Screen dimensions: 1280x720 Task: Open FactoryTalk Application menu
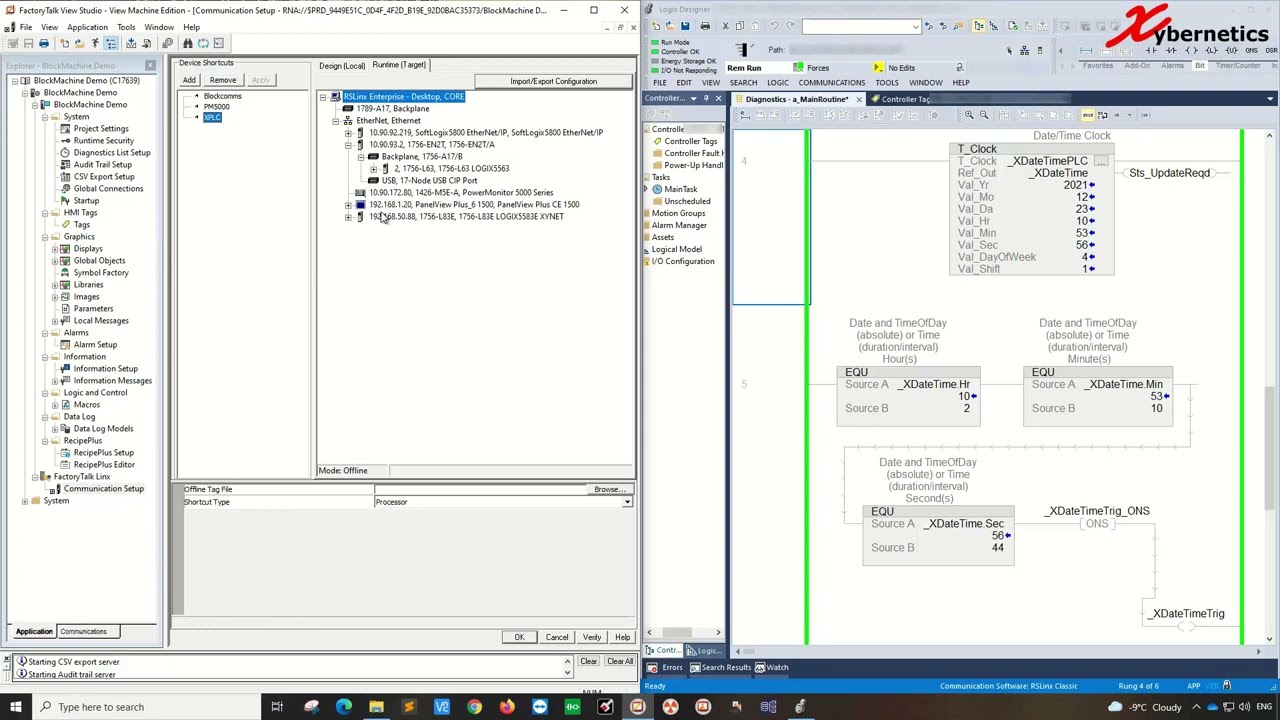pyautogui.click(x=87, y=27)
